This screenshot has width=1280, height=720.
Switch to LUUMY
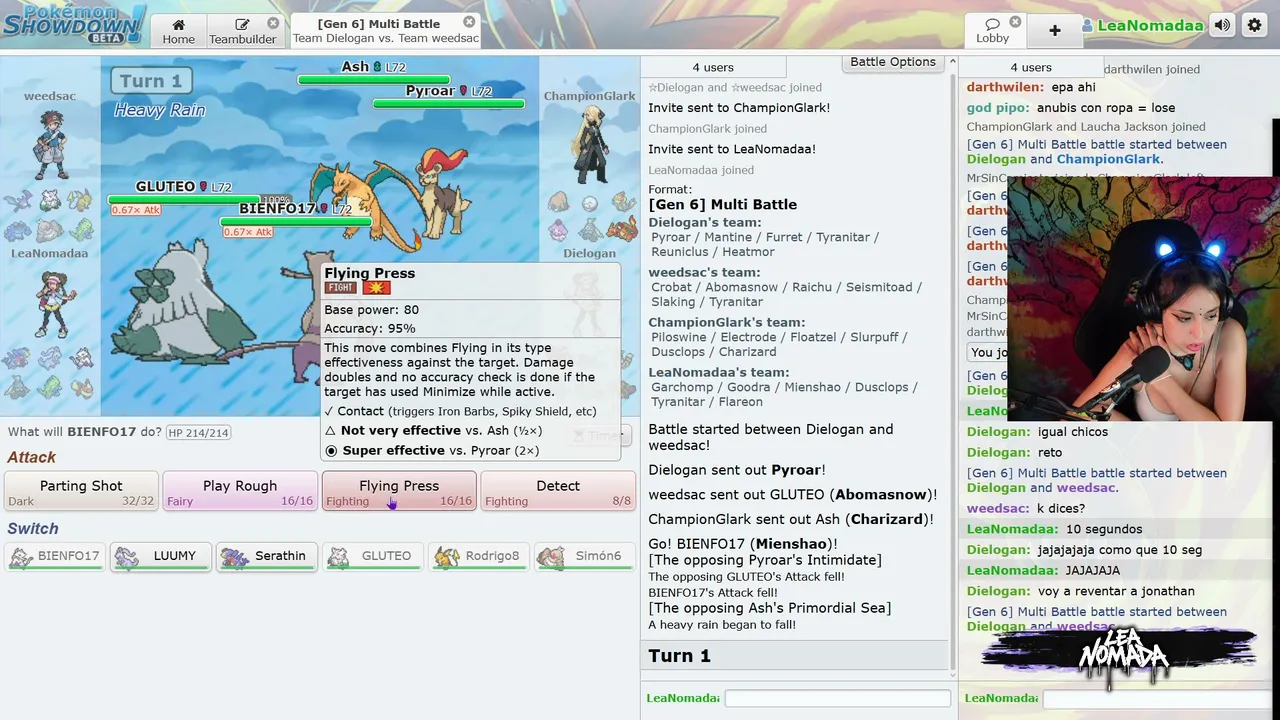click(162, 556)
